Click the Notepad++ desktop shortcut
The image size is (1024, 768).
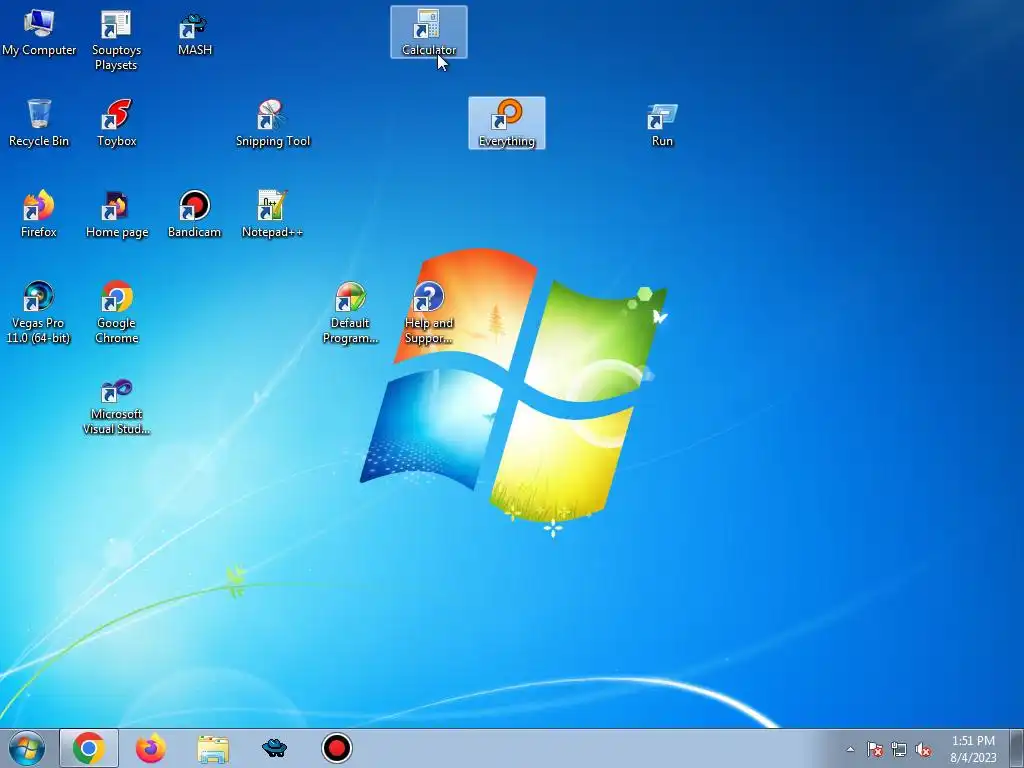[272, 214]
